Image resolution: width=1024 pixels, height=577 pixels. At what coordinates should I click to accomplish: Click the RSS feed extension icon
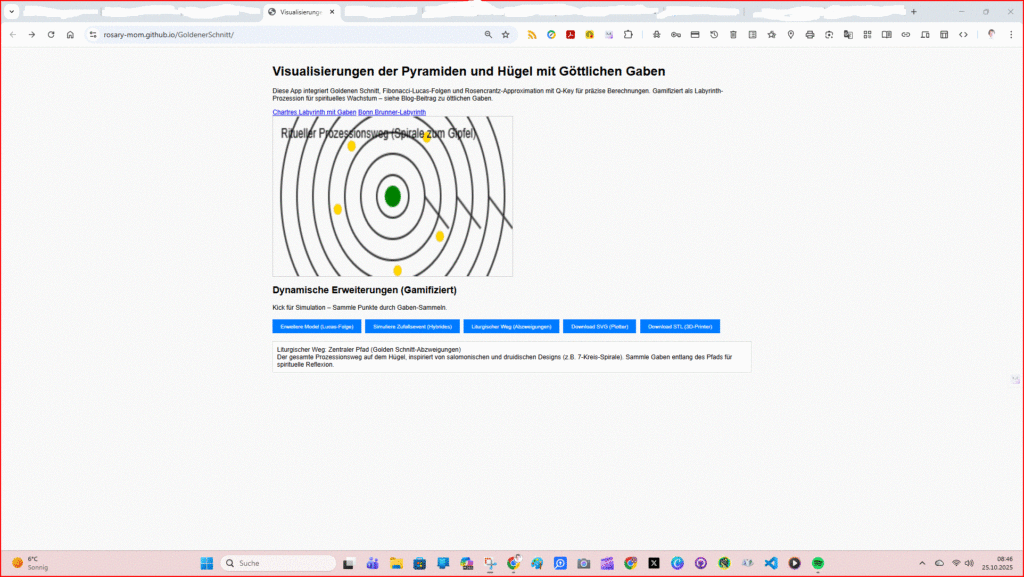pos(532,34)
